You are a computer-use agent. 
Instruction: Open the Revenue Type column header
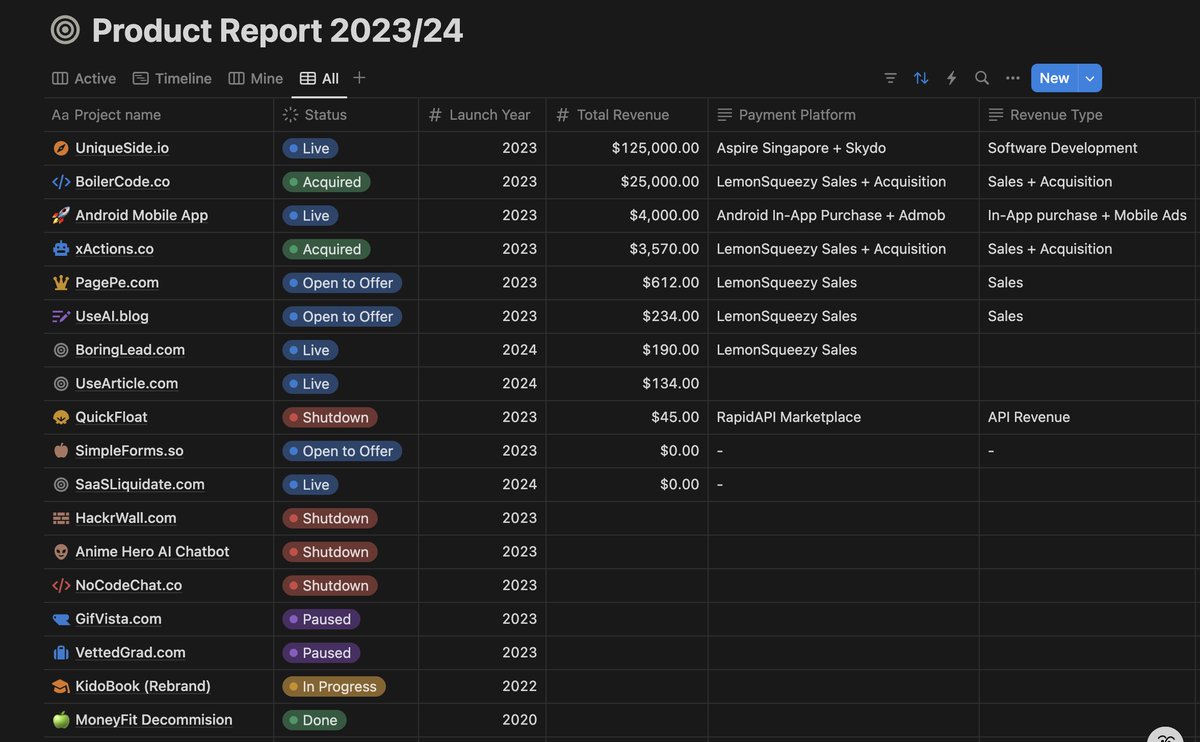pyautogui.click(x=1088, y=115)
